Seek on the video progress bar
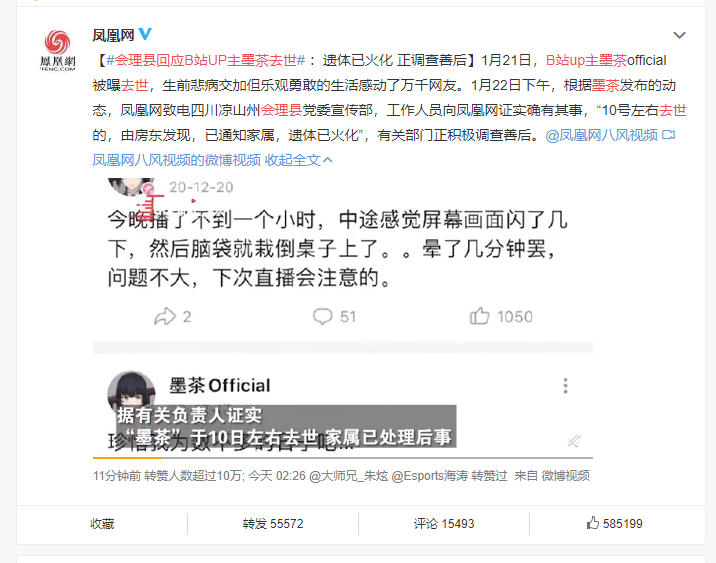The image size is (716, 563). [x=342, y=457]
